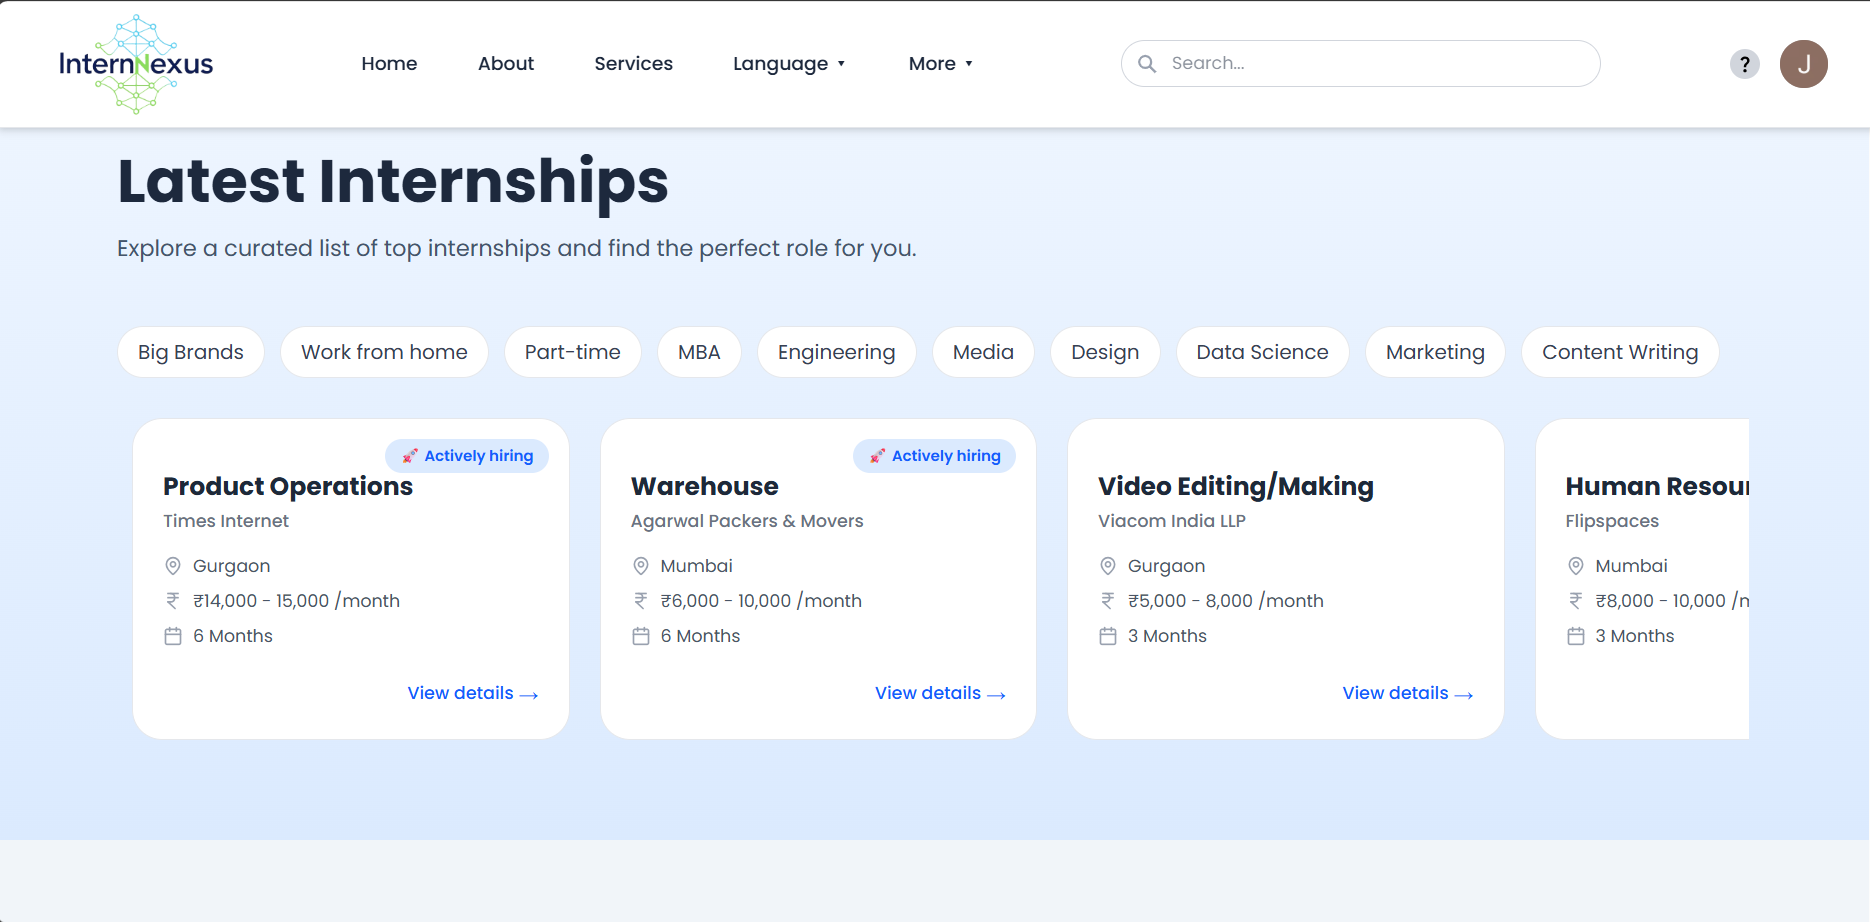Filter by Big Brands
Viewport: 1870px width, 922px height.
click(x=191, y=352)
